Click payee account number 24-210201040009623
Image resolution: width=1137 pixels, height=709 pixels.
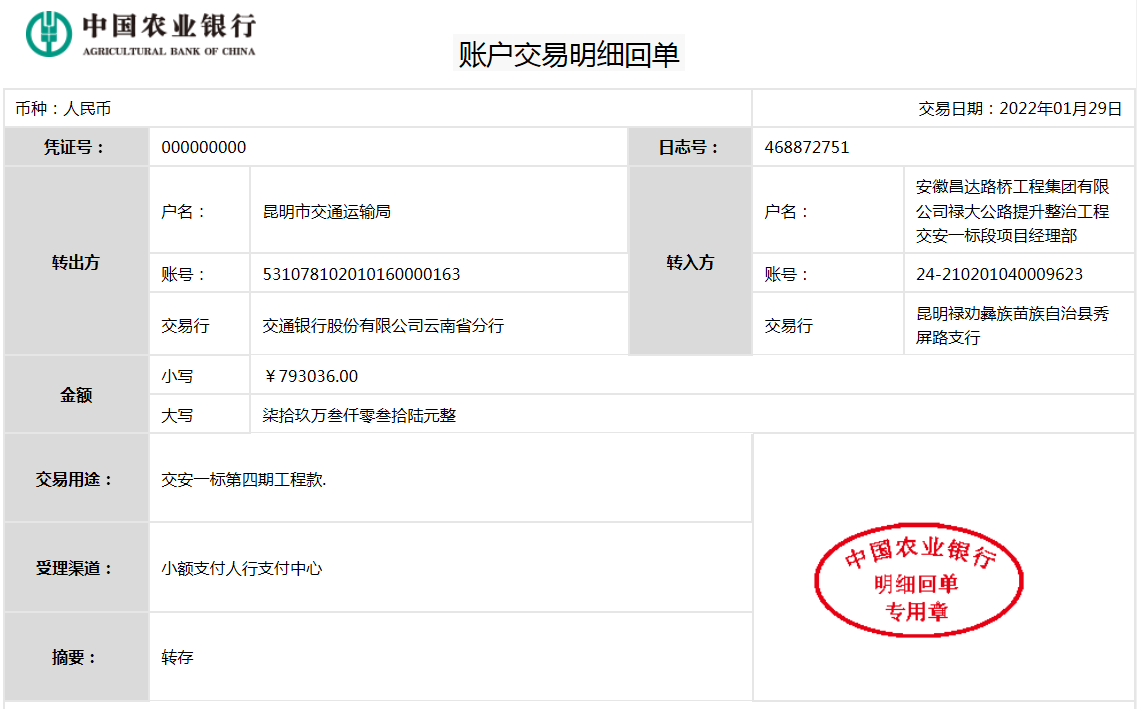[999, 274]
